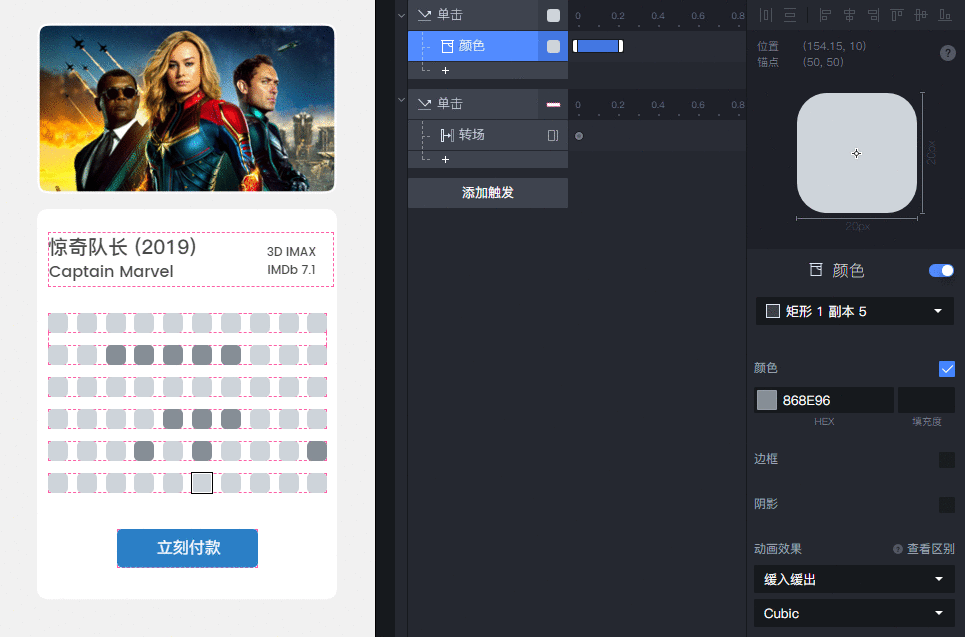Select the first 单击 trigger row
The height and width of the screenshot is (637, 965).
(488, 15)
